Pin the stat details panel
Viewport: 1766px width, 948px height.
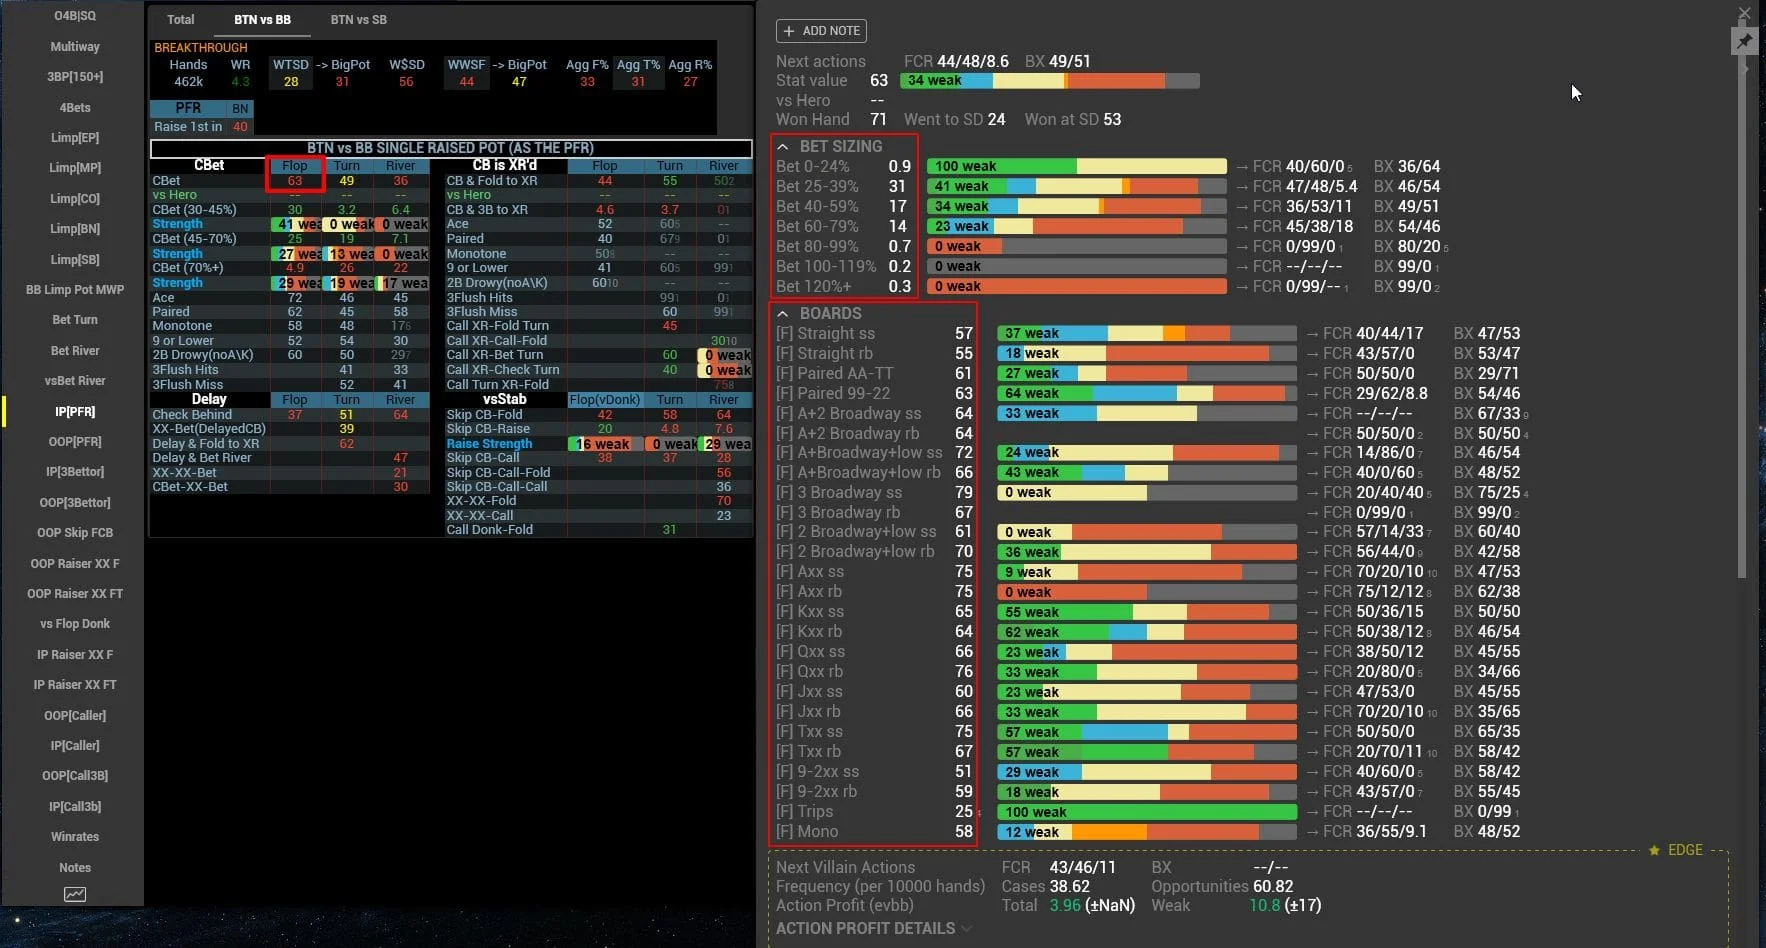[1744, 41]
